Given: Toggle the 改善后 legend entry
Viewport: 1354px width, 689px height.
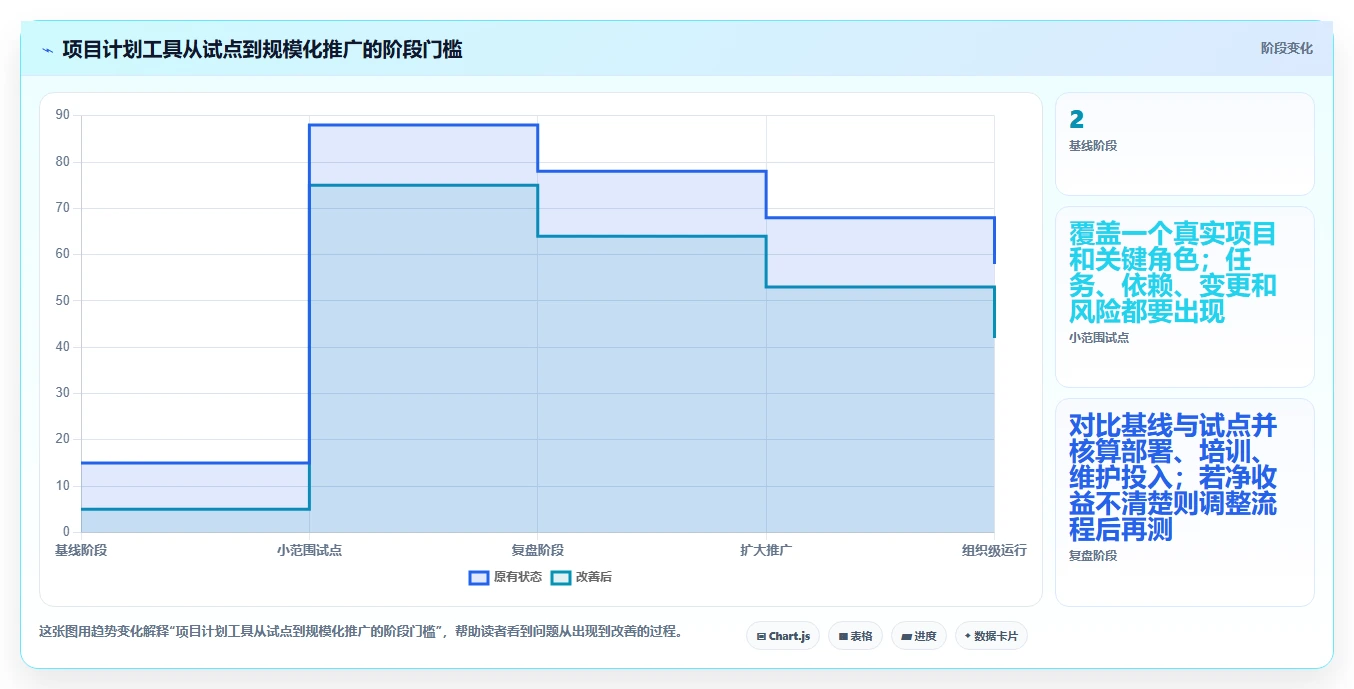Looking at the screenshot, I should [581, 577].
